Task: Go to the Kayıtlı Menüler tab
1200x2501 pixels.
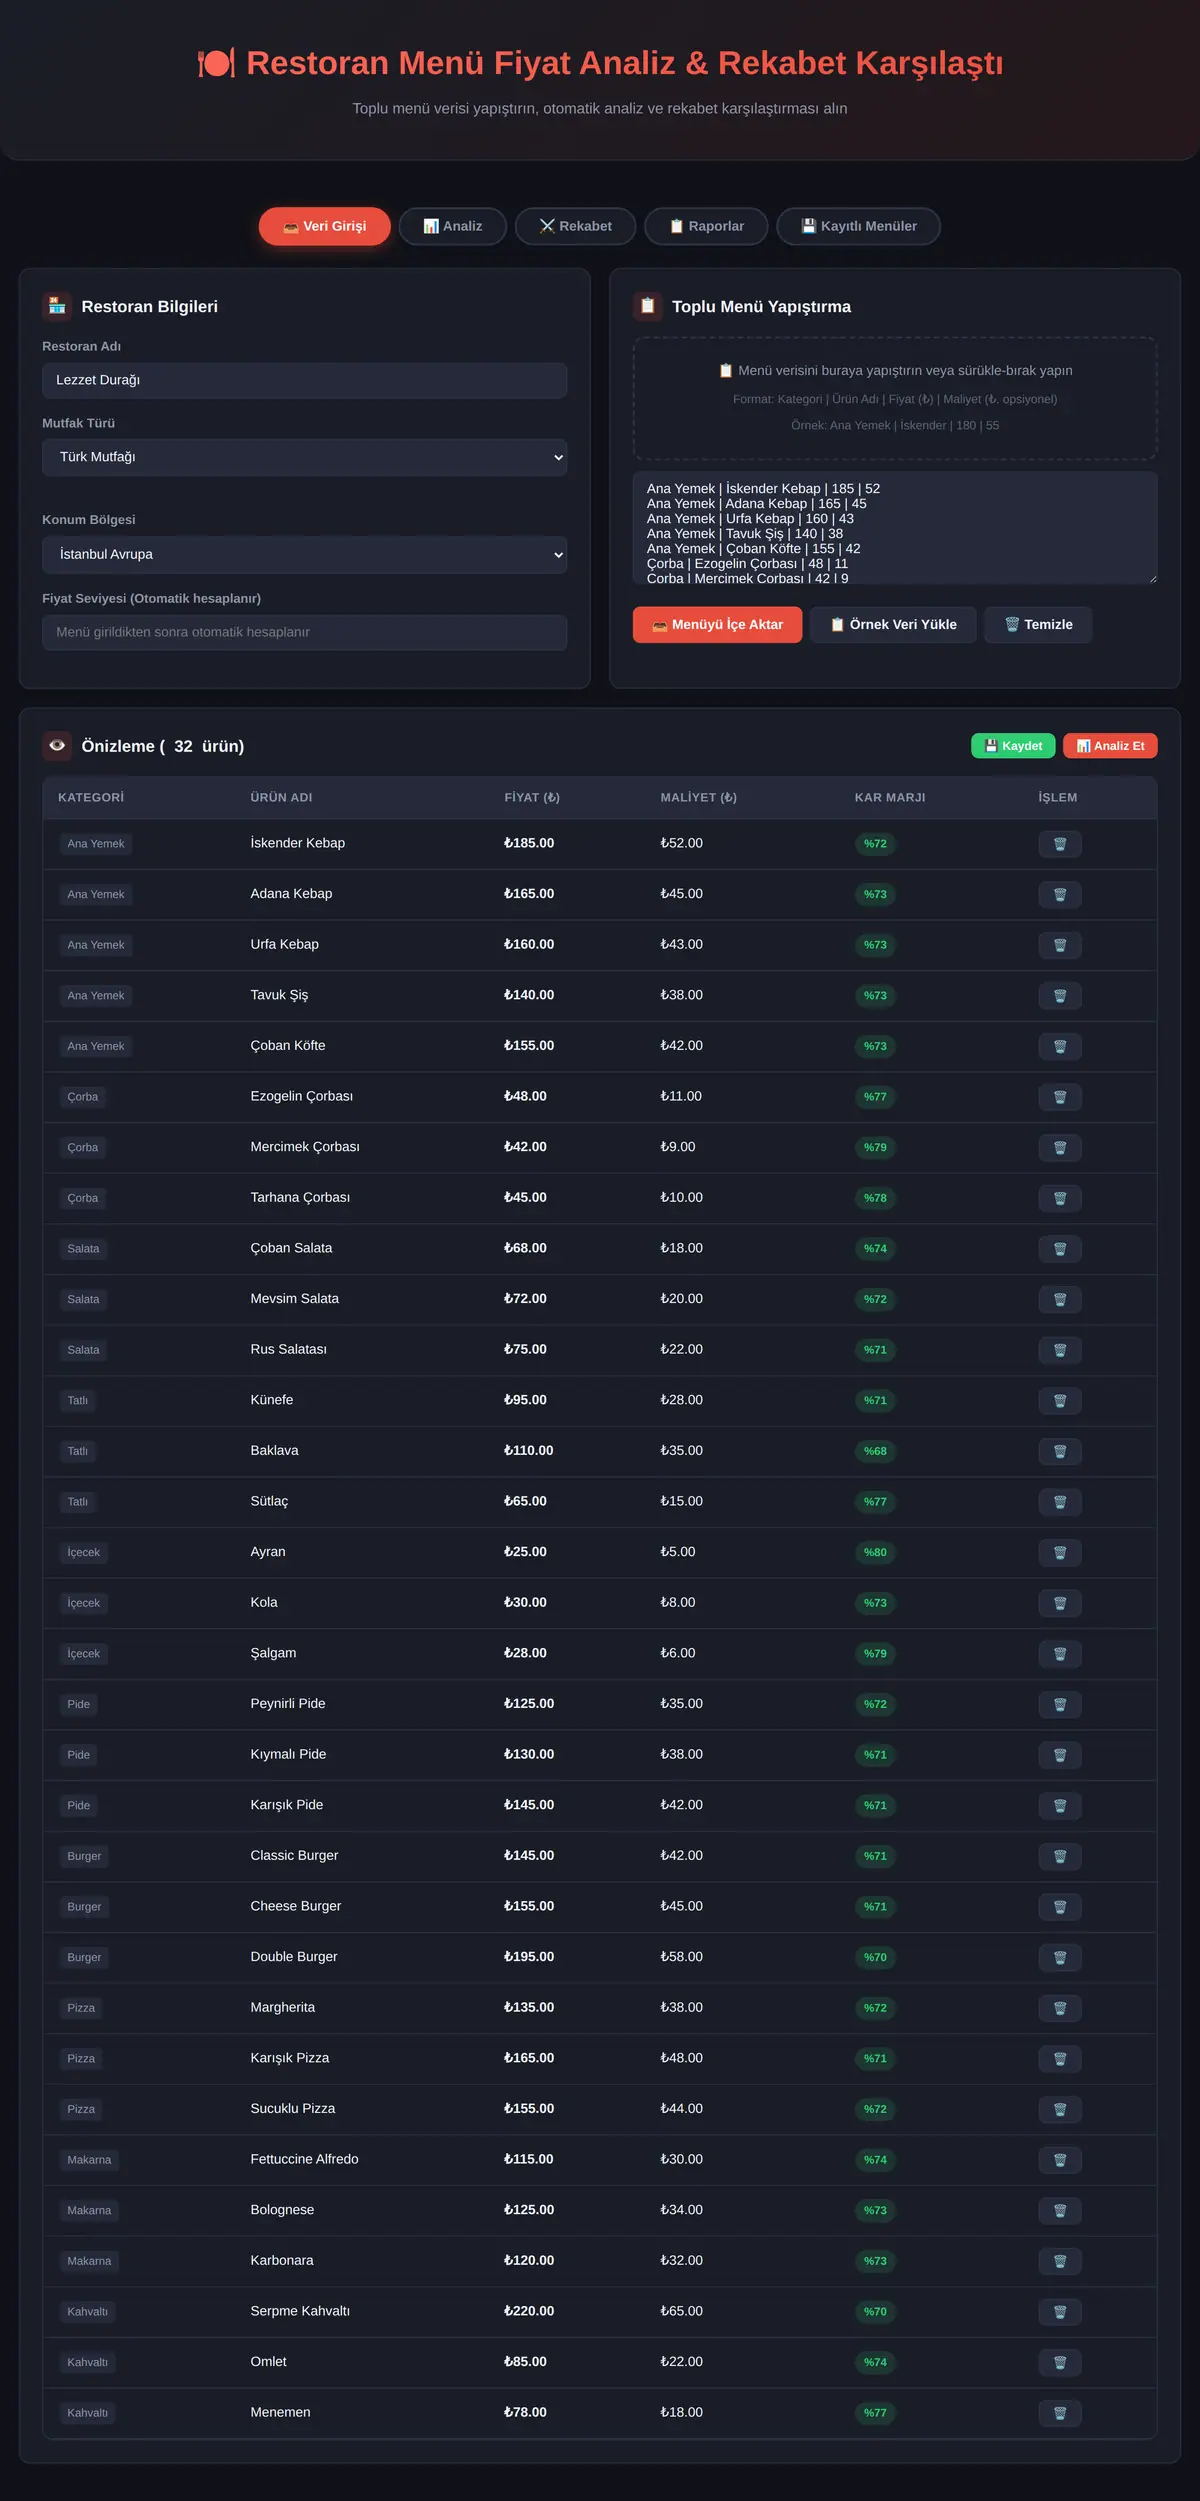Action: coord(858,226)
